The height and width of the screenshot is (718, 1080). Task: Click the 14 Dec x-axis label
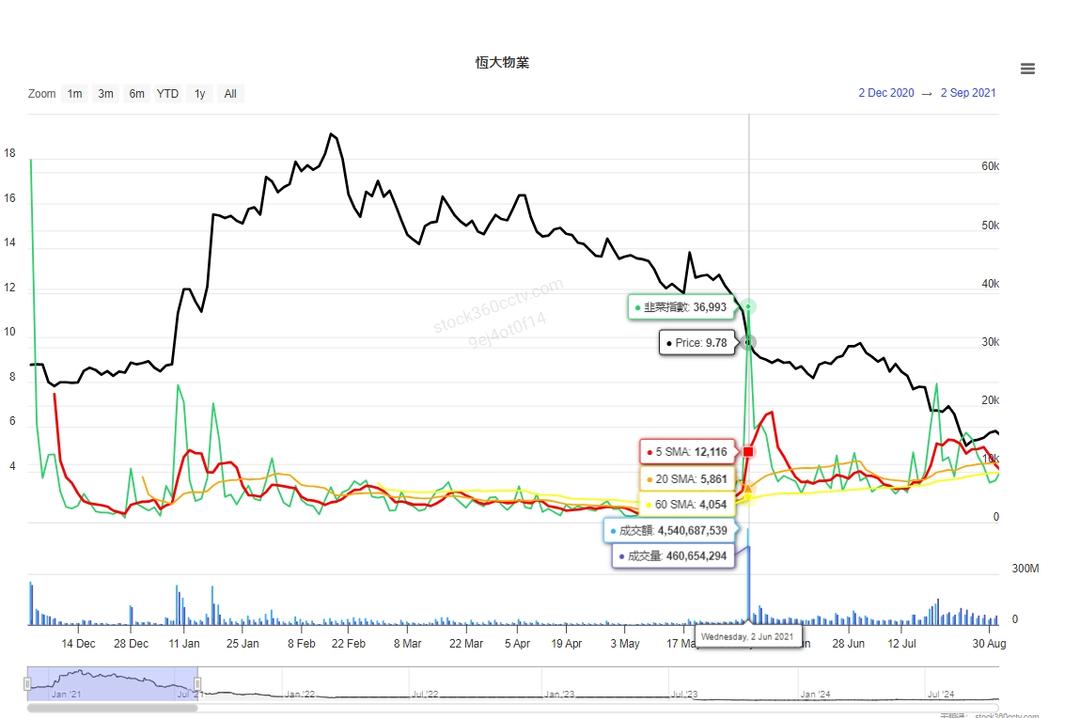click(78, 644)
